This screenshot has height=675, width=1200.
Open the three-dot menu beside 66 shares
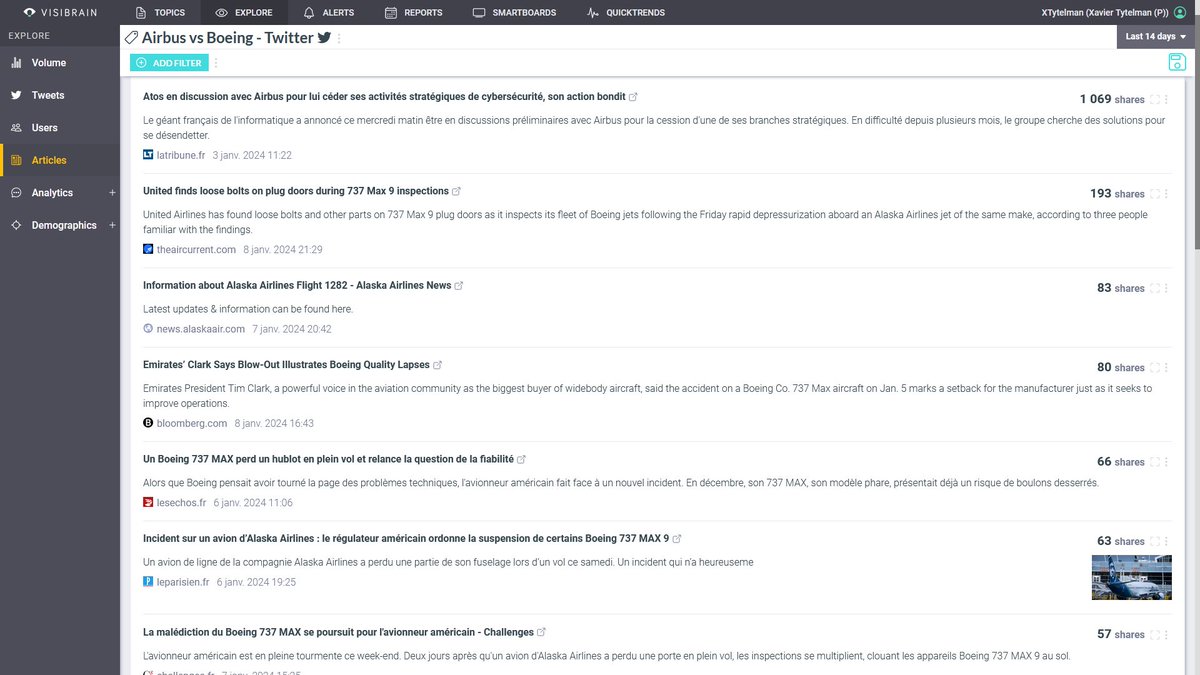coord(1167,462)
